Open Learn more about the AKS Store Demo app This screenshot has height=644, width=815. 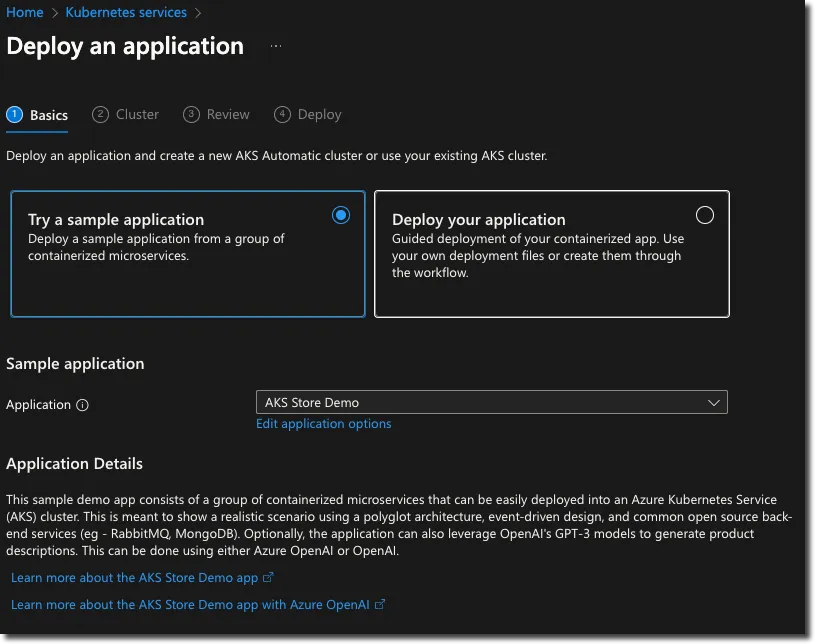134,578
